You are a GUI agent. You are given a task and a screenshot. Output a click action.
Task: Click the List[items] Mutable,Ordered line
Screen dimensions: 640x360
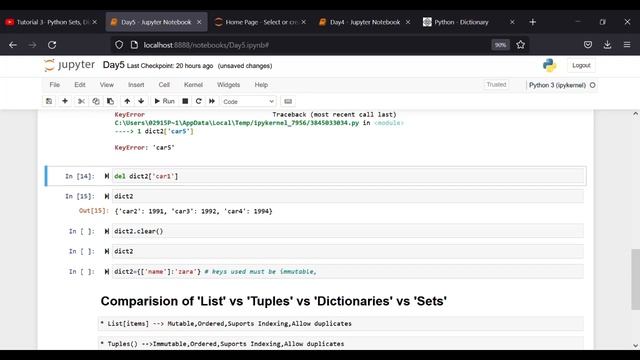(226, 324)
